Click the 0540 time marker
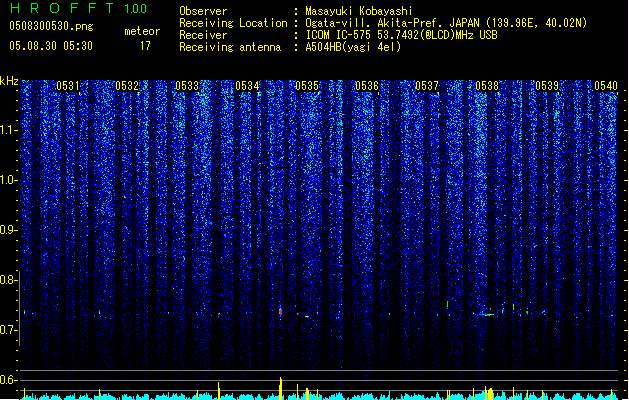This screenshot has height=400, width=629. (x=606, y=86)
